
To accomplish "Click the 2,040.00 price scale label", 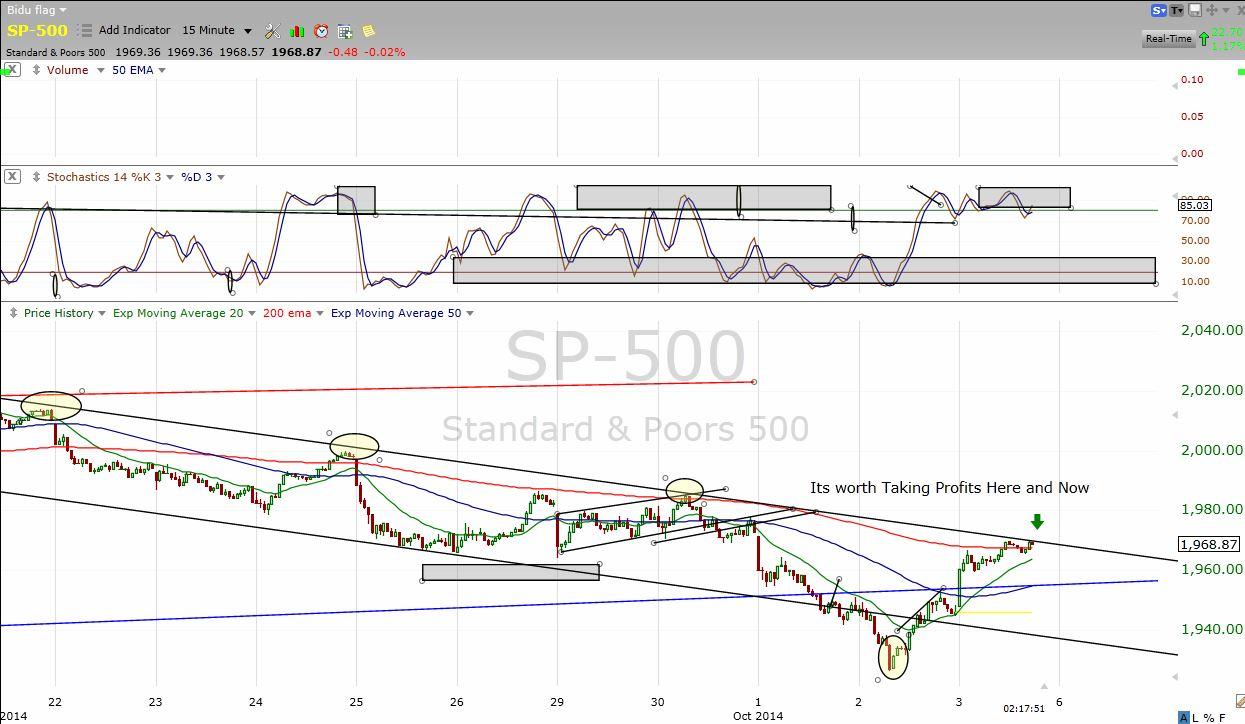I will pyautogui.click(x=1212, y=330).
